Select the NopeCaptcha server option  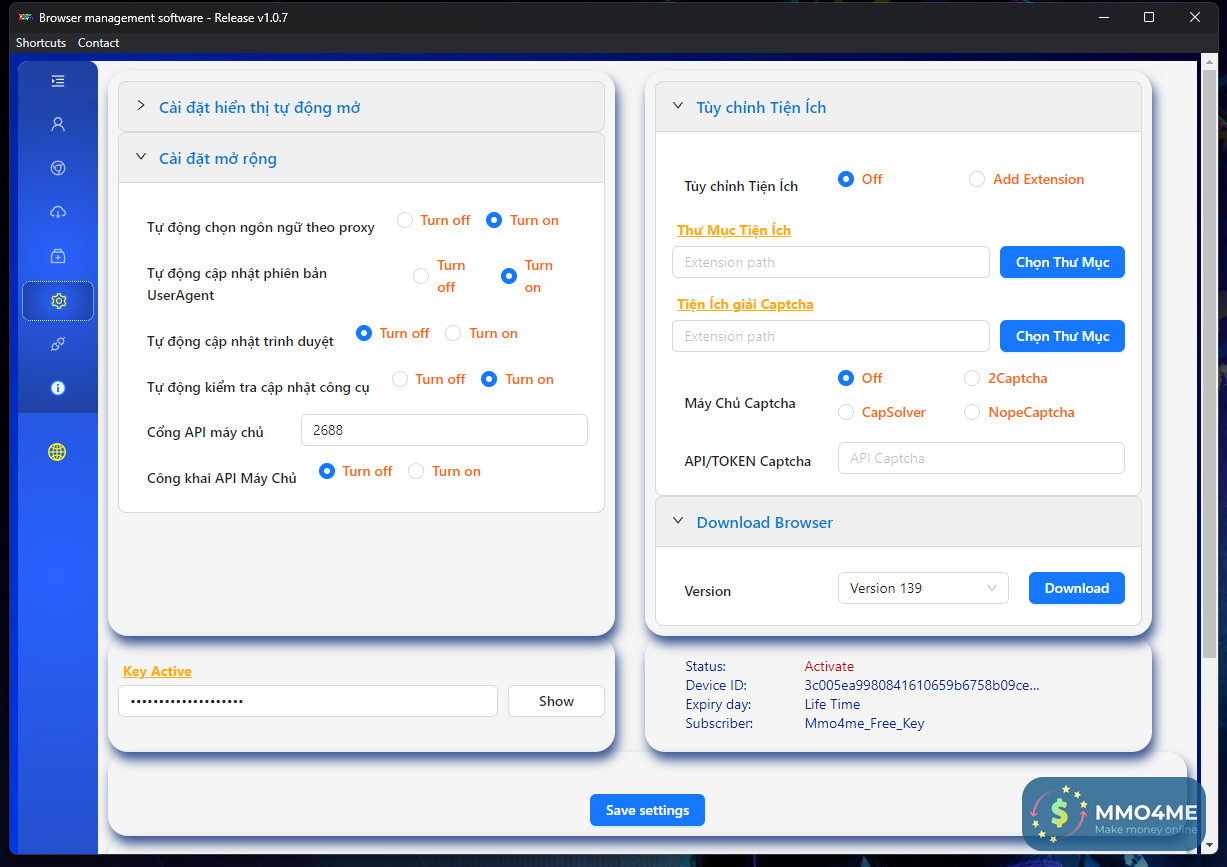[972, 412]
